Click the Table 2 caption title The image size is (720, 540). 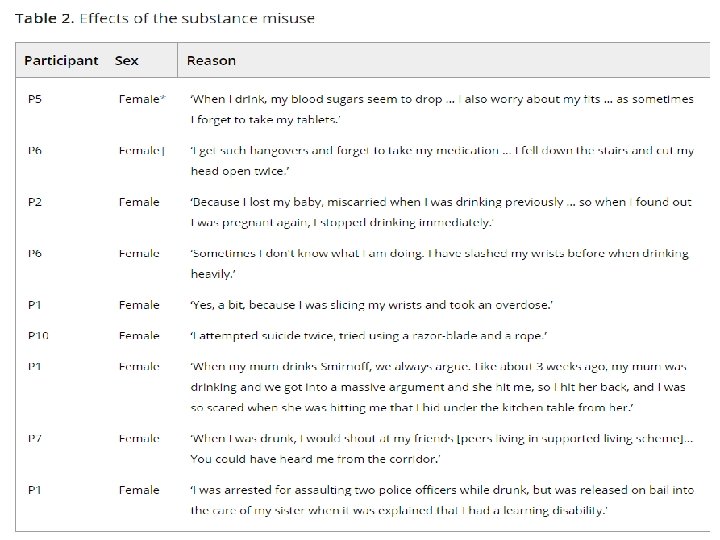(165, 18)
